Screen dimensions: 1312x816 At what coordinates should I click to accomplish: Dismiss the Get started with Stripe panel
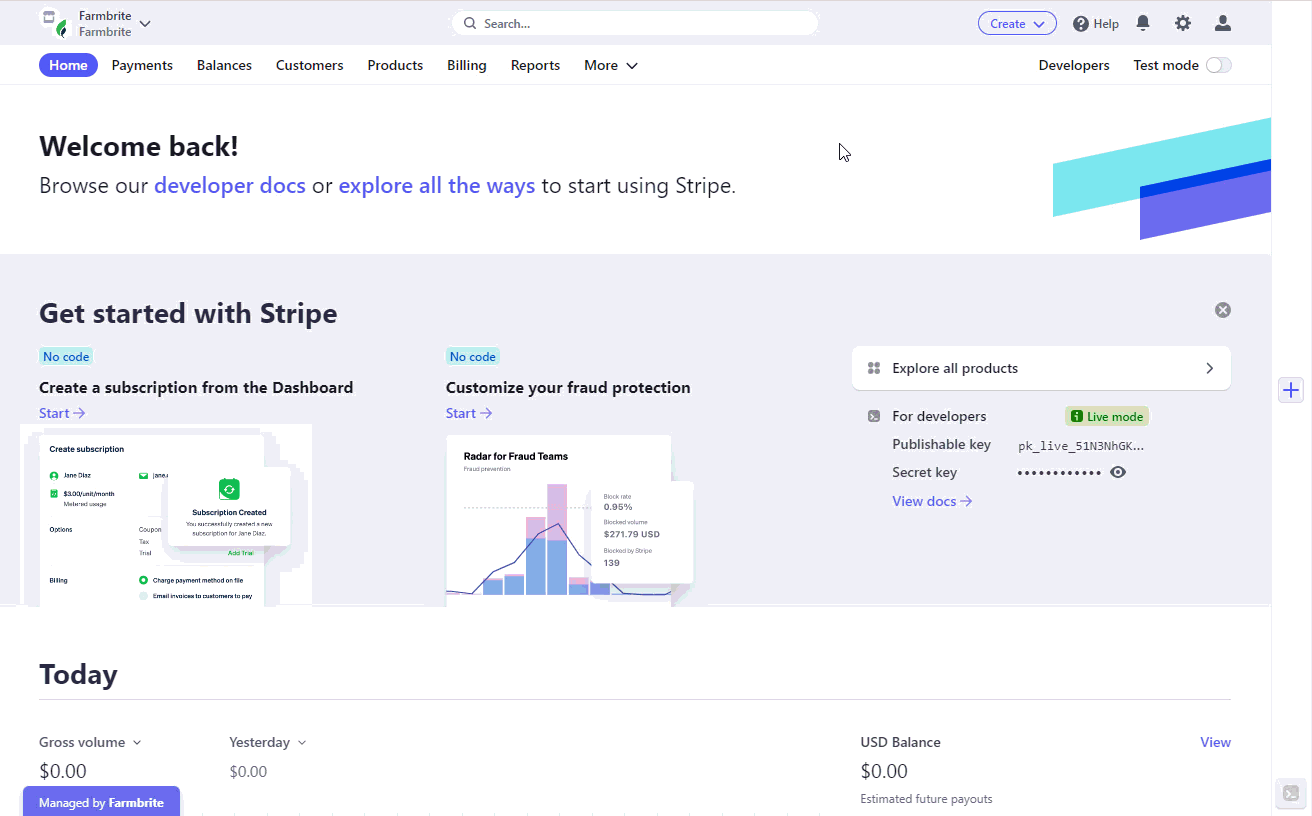click(x=1222, y=310)
